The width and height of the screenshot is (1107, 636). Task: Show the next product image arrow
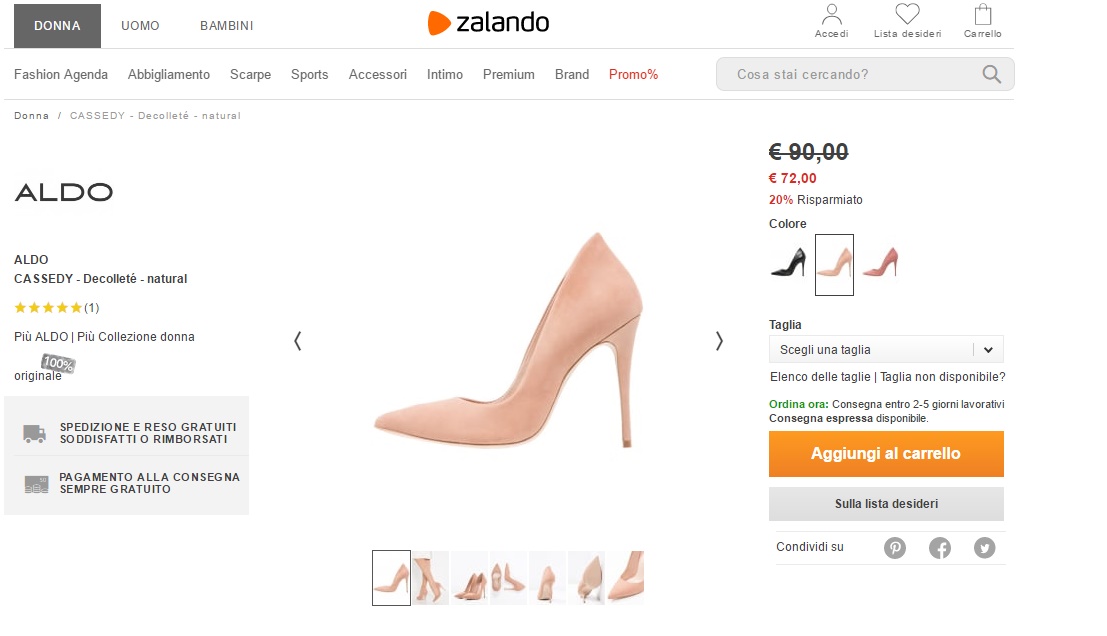(x=719, y=341)
